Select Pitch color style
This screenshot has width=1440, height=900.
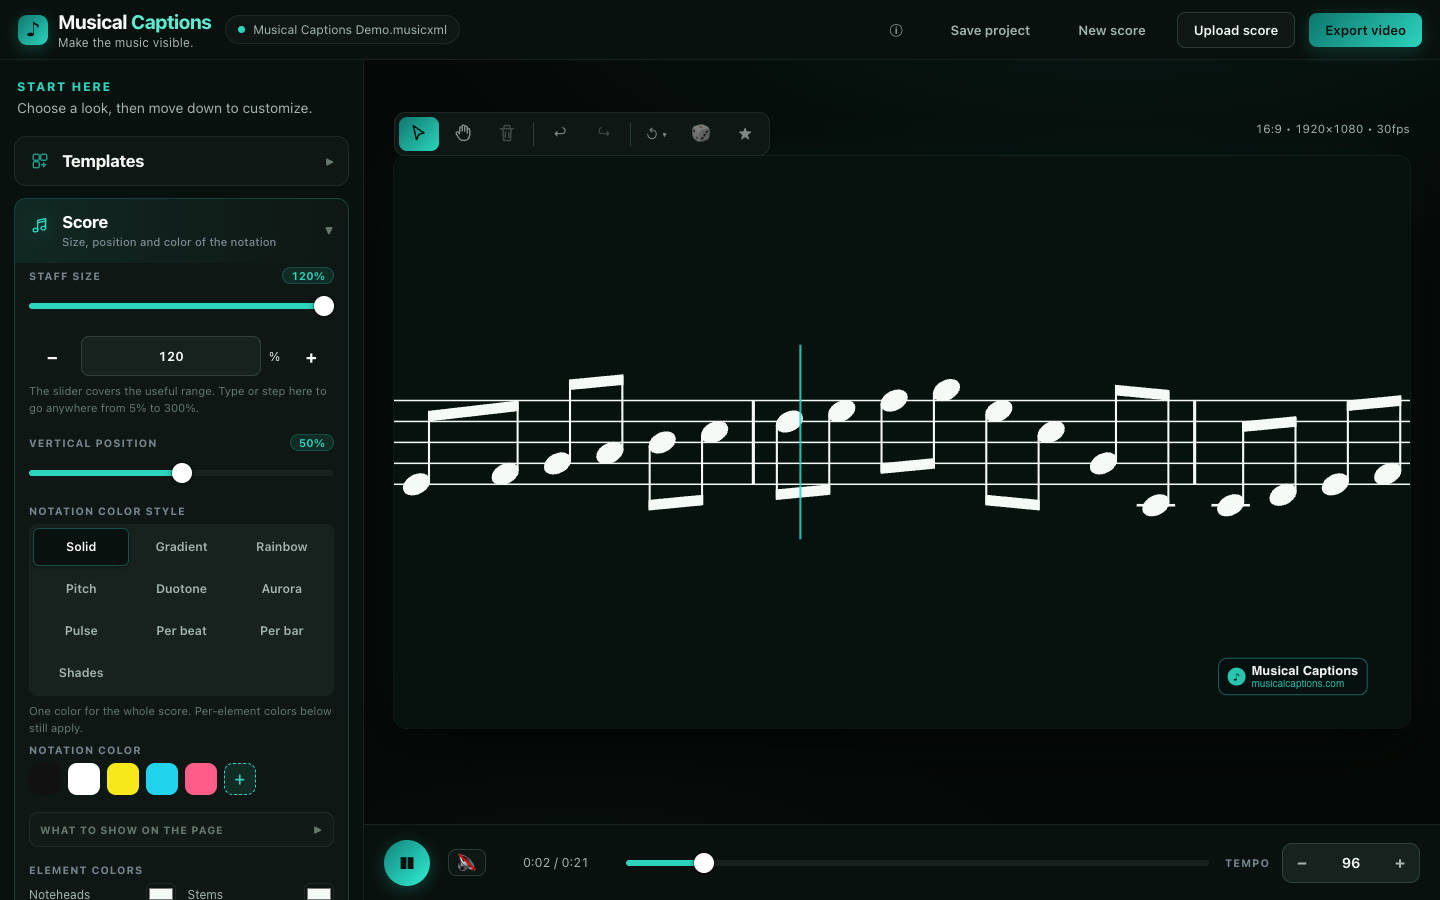81,589
